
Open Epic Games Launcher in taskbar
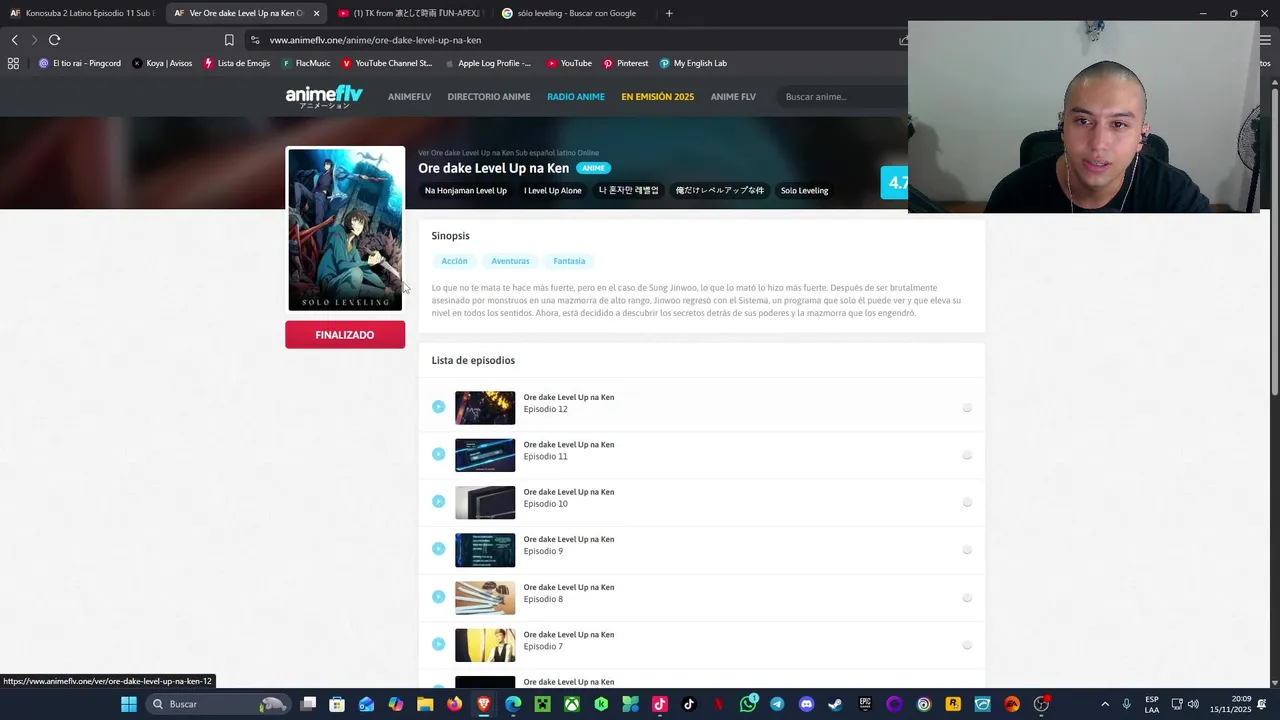(865, 704)
